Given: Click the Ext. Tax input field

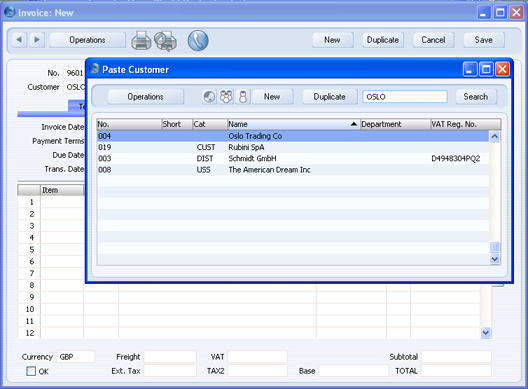Looking at the screenshot, I should pos(170,371).
